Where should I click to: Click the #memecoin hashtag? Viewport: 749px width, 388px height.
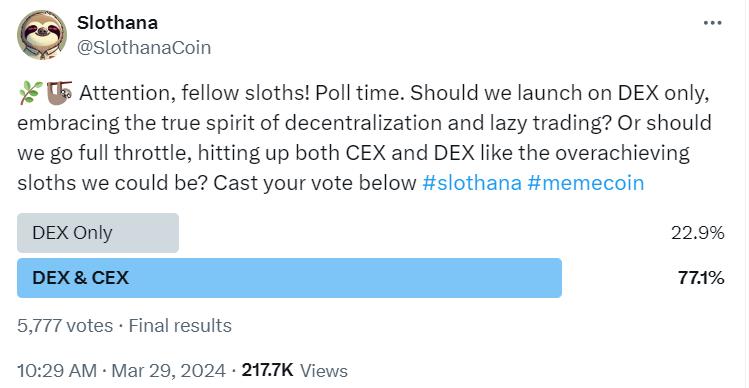click(586, 183)
